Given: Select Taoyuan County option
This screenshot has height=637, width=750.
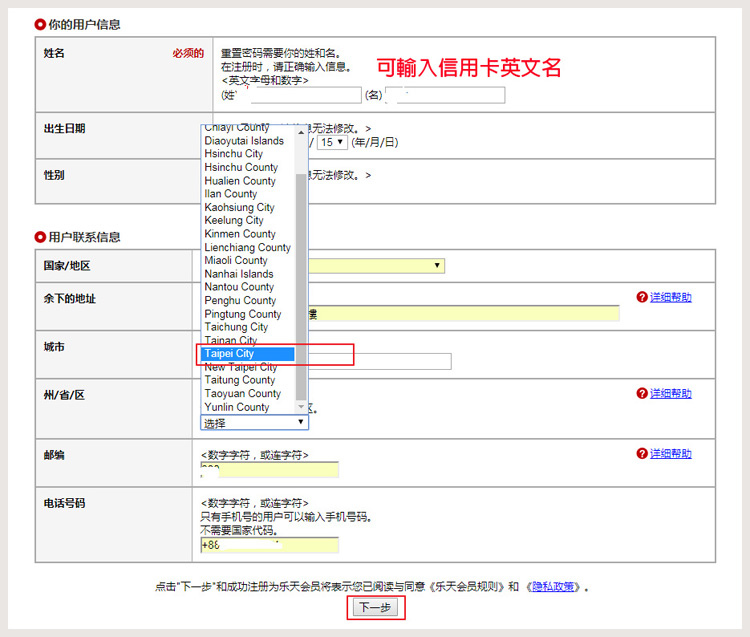Looking at the screenshot, I should coord(239,393).
